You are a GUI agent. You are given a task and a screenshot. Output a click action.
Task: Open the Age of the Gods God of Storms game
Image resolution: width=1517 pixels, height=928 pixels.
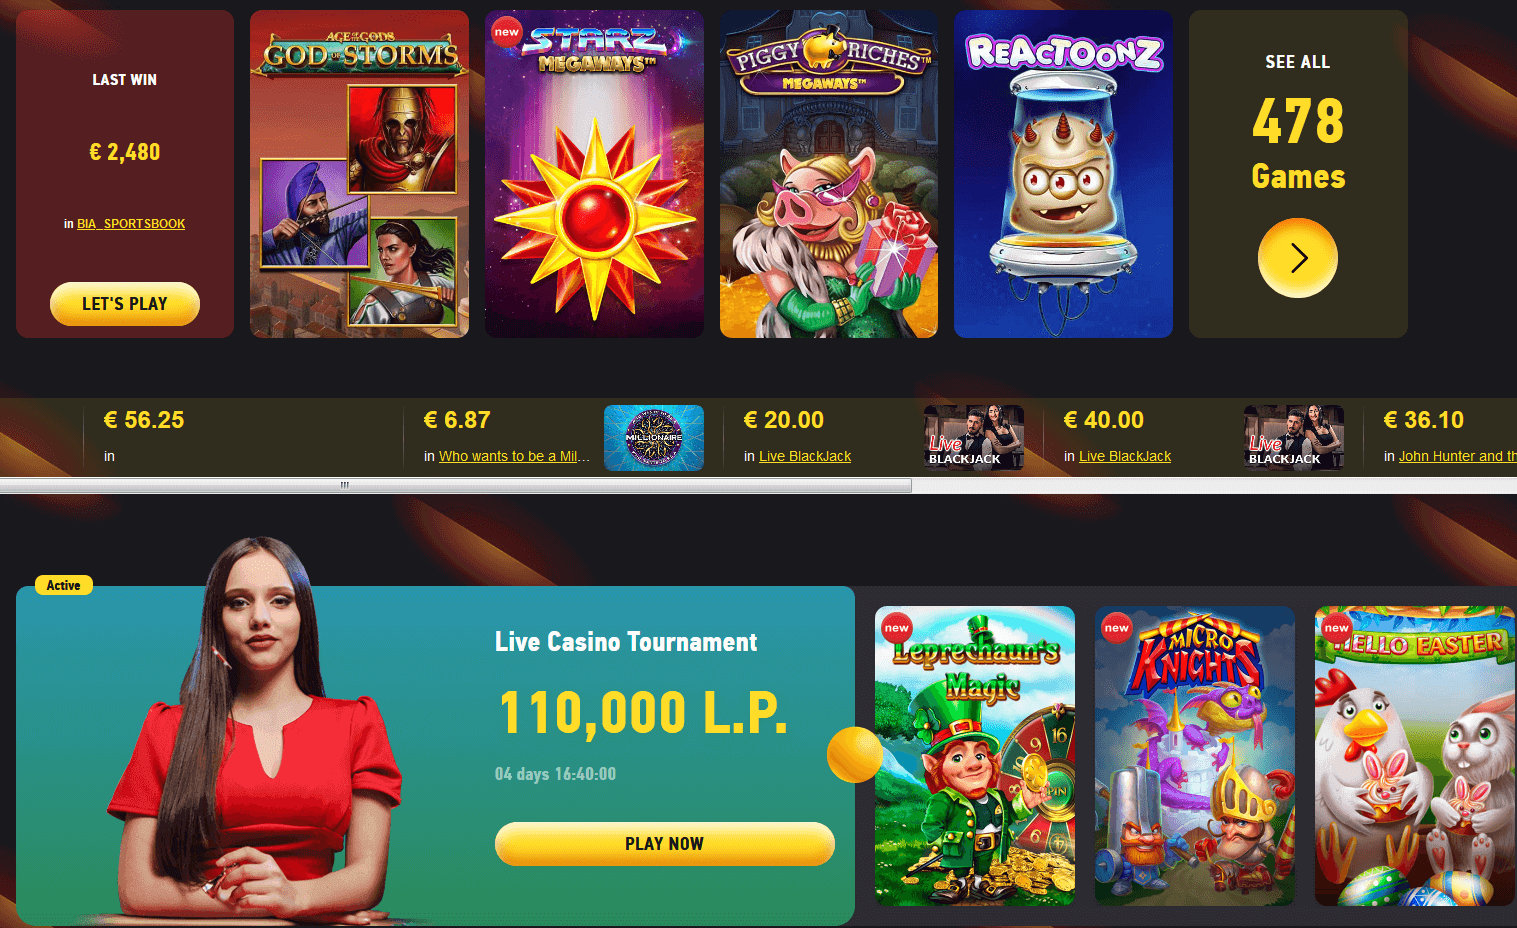click(x=359, y=174)
